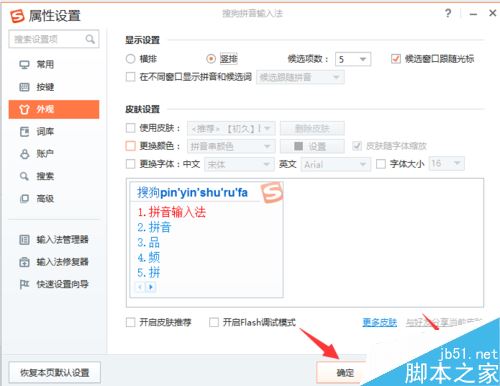Image resolution: width=500 pixels, height=386 pixels.
Task: Enable the 字体大小 checkbox
Action: coord(381,164)
